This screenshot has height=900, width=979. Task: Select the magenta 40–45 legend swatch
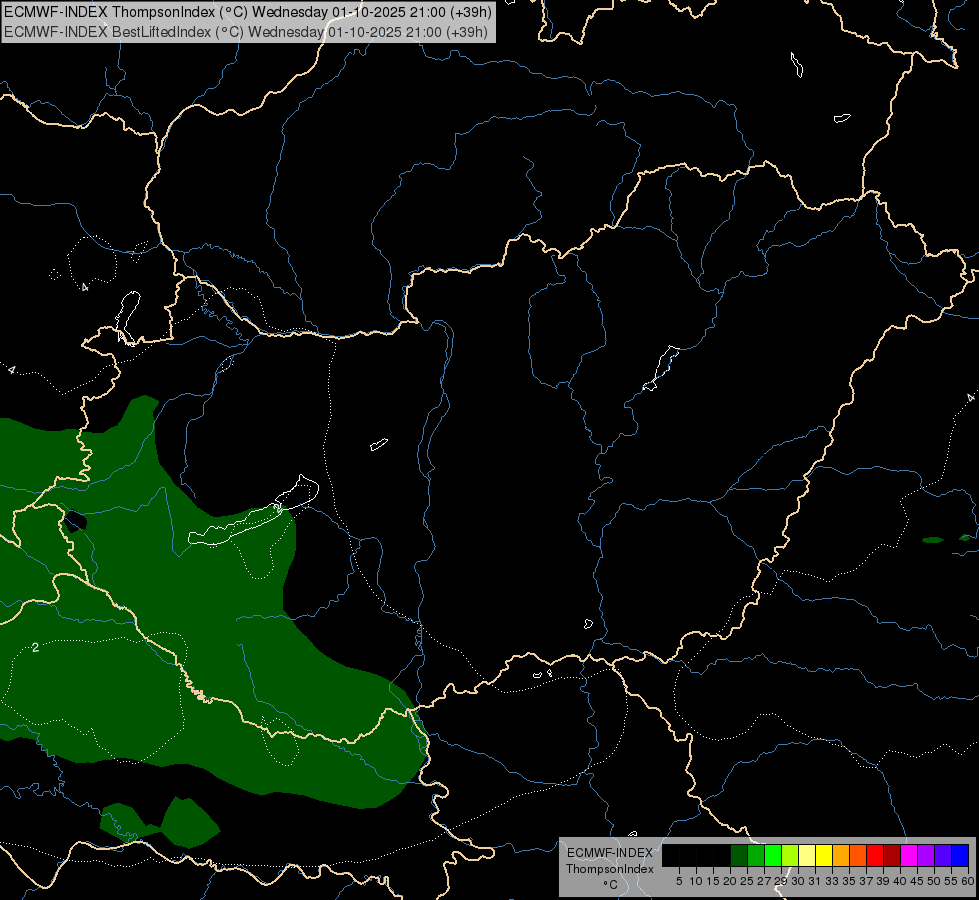tap(909, 855)
